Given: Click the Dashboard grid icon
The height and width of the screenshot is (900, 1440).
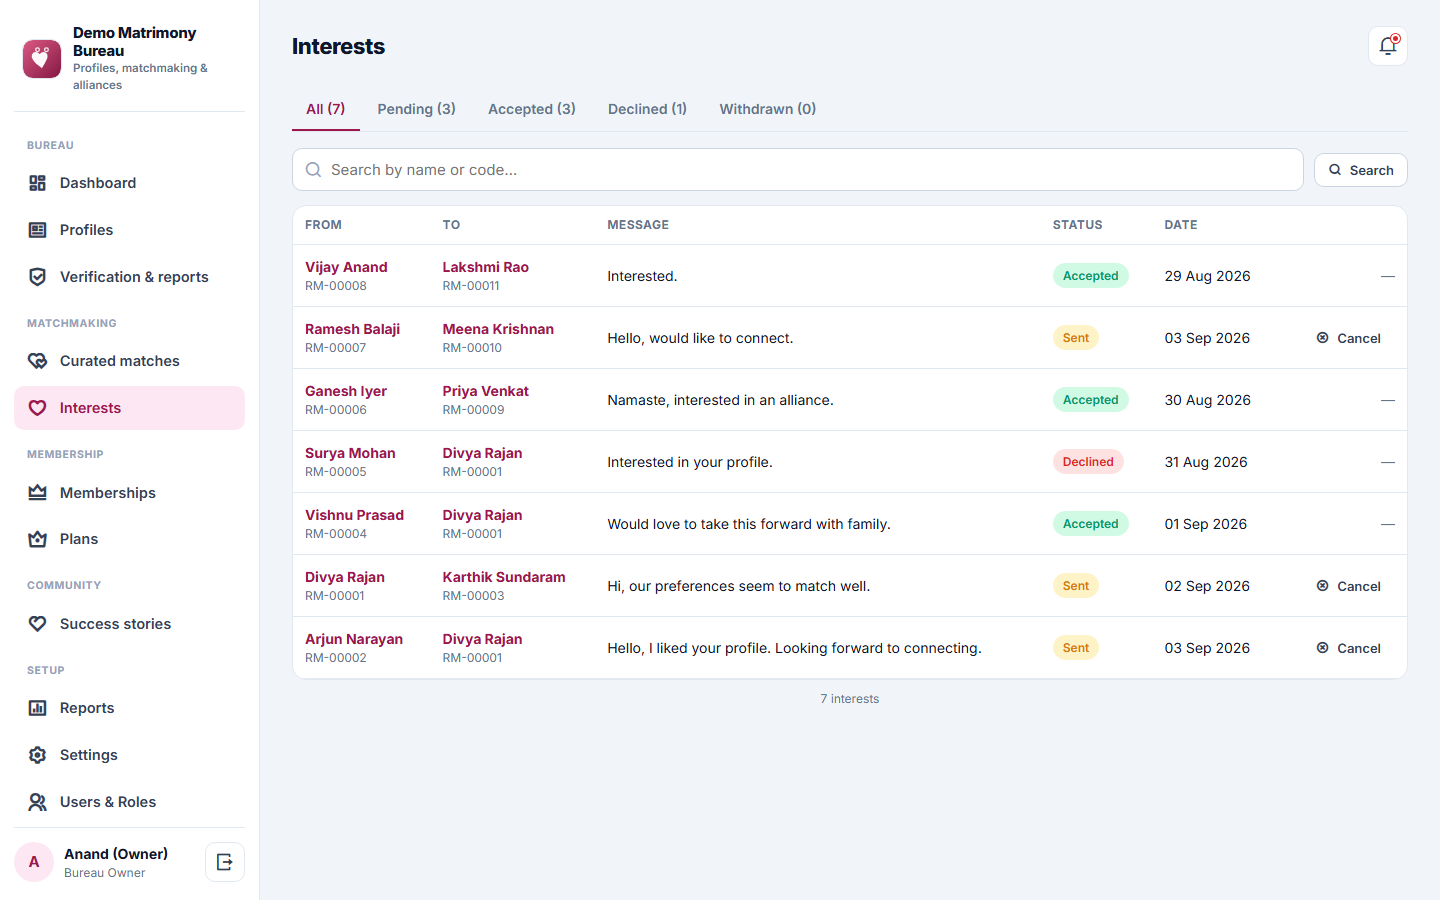Looking at the screenshot, I should tap(38, 183).
